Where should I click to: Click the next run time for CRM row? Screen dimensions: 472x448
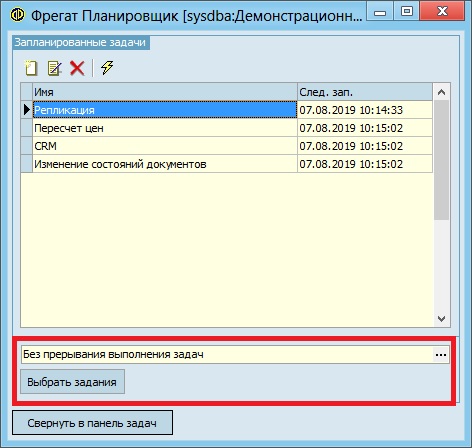click(x=365, y=146)
